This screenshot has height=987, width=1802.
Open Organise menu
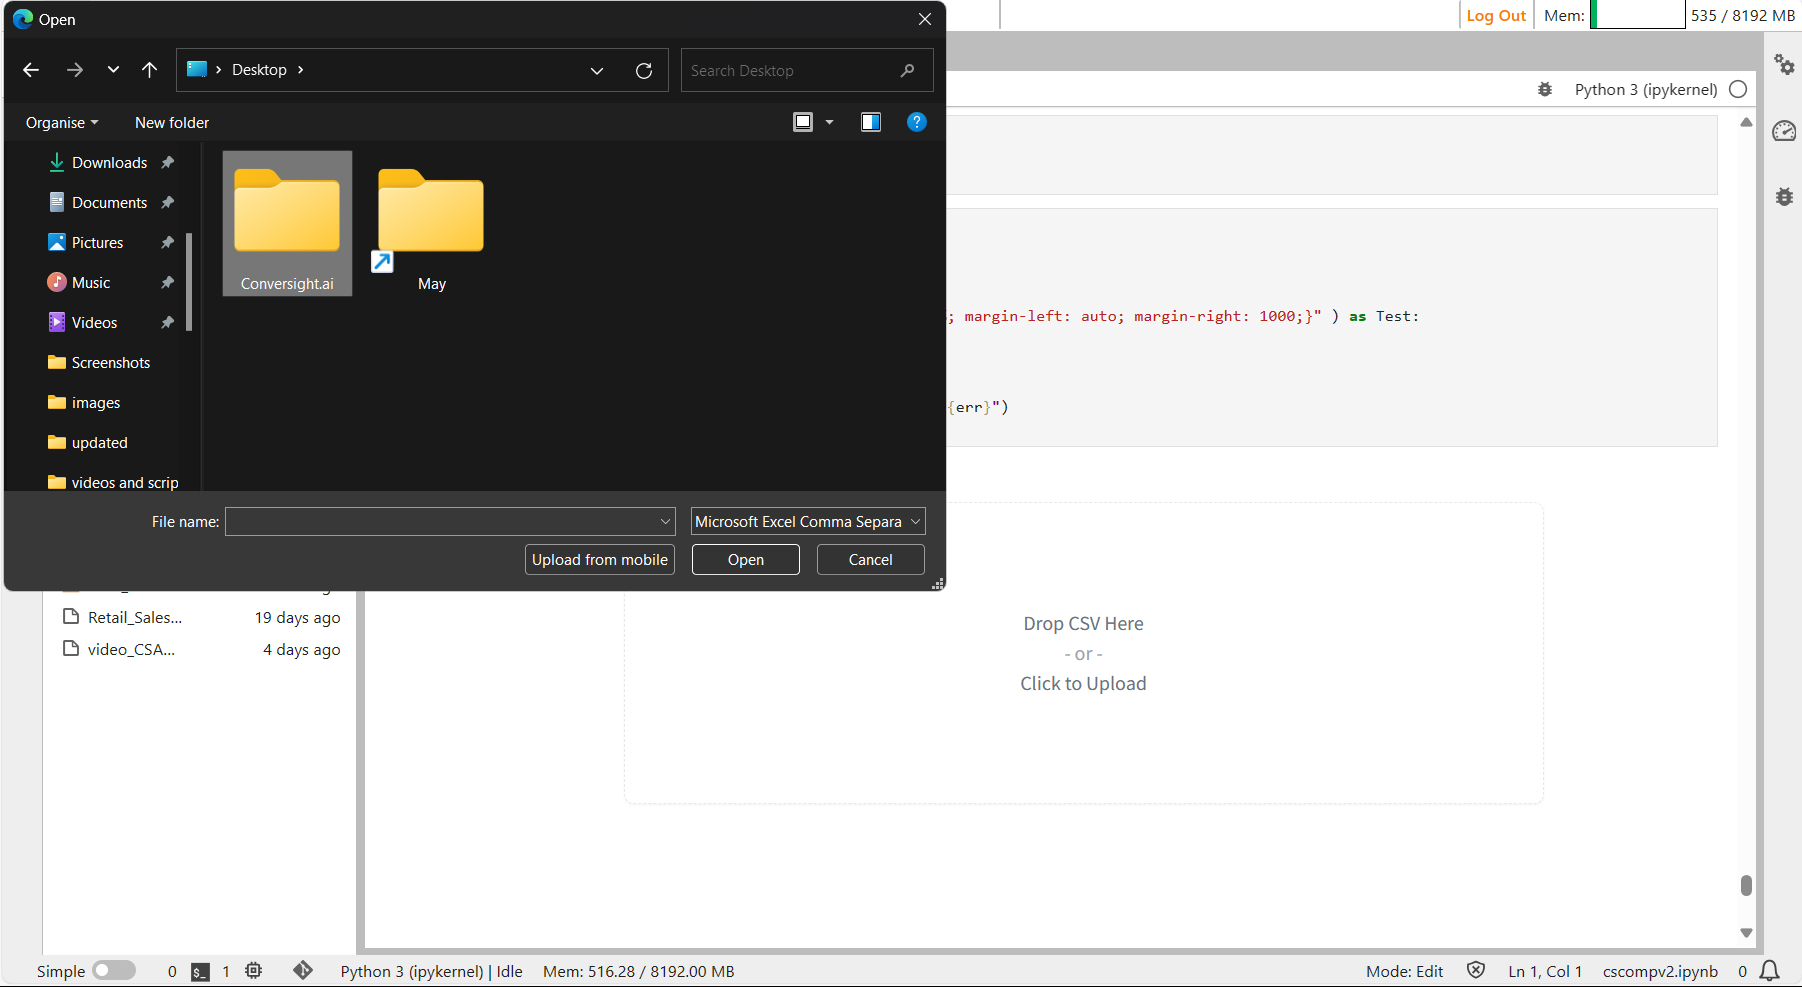pos(62,122)
